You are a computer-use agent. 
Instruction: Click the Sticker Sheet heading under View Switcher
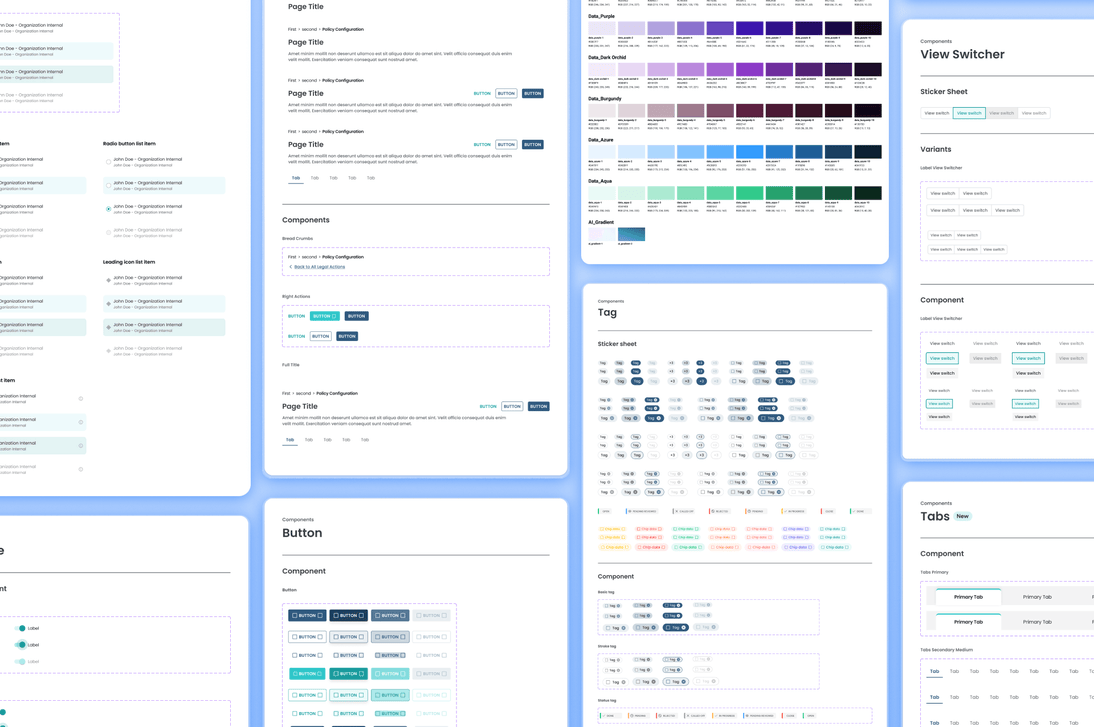click(x=944, y=91)
